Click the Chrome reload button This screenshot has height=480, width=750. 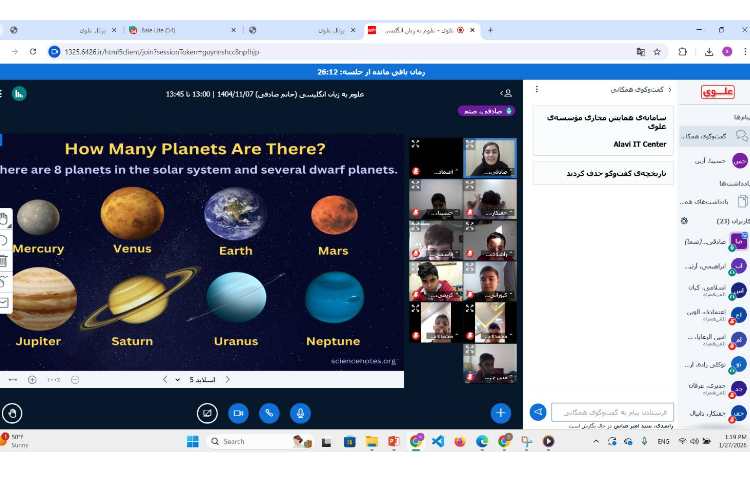pos(33,52)
